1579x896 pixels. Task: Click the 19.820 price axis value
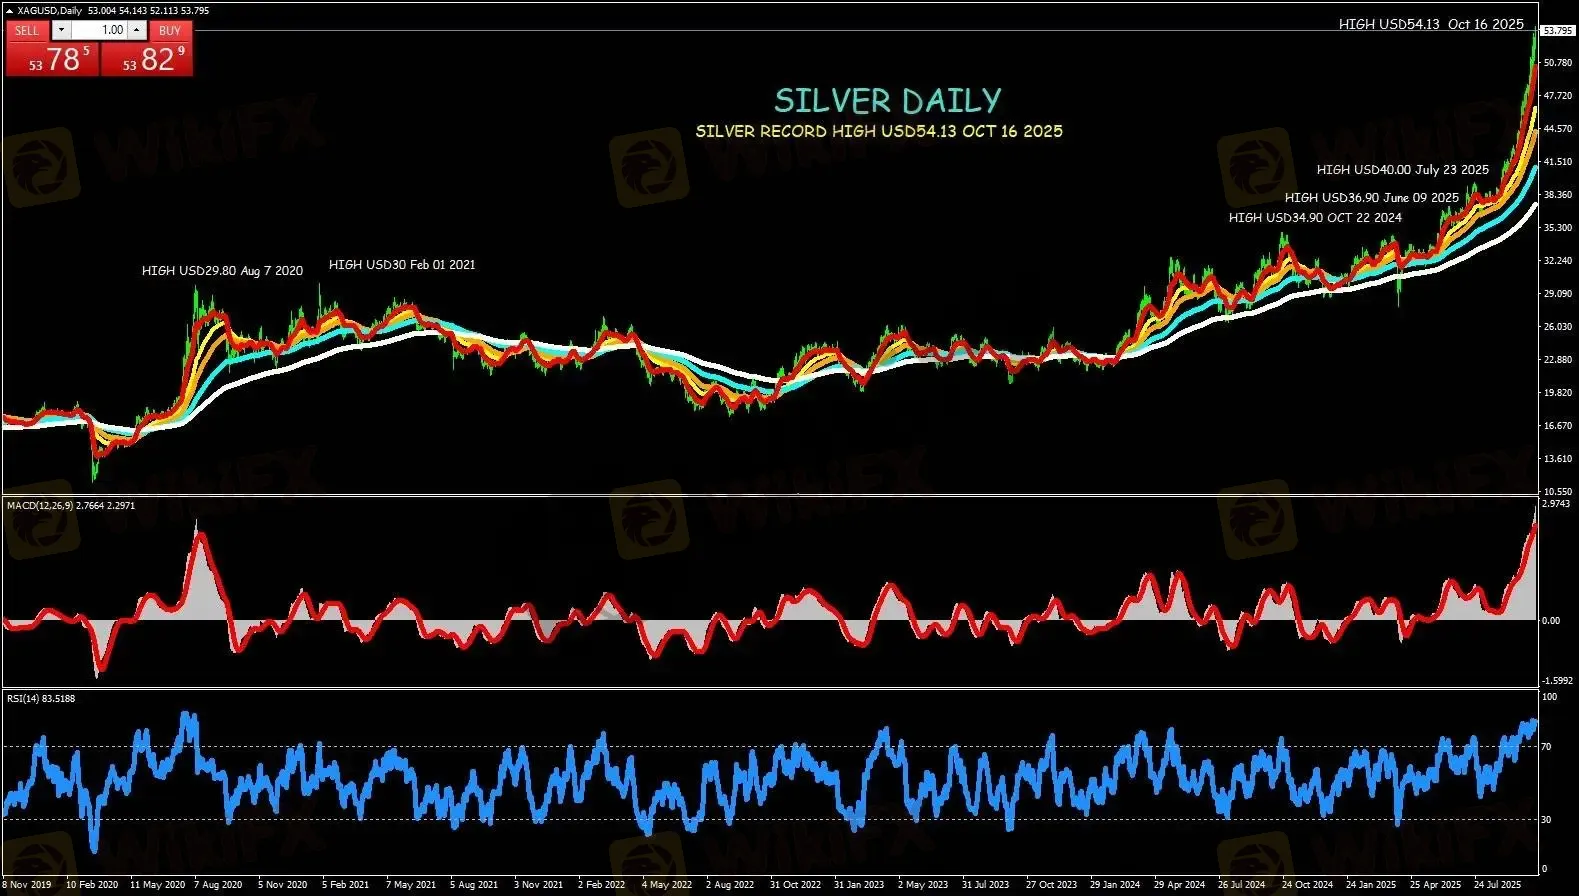point(1557,393)
